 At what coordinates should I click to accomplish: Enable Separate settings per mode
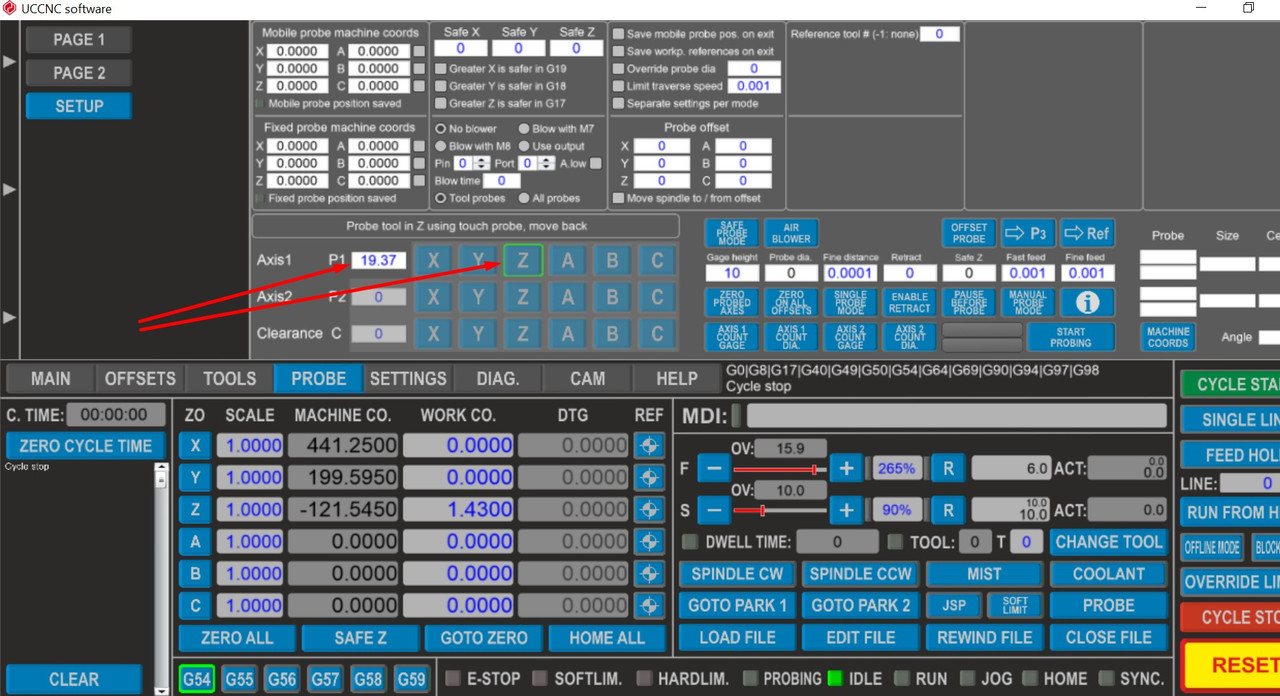(x=618, y=103)
